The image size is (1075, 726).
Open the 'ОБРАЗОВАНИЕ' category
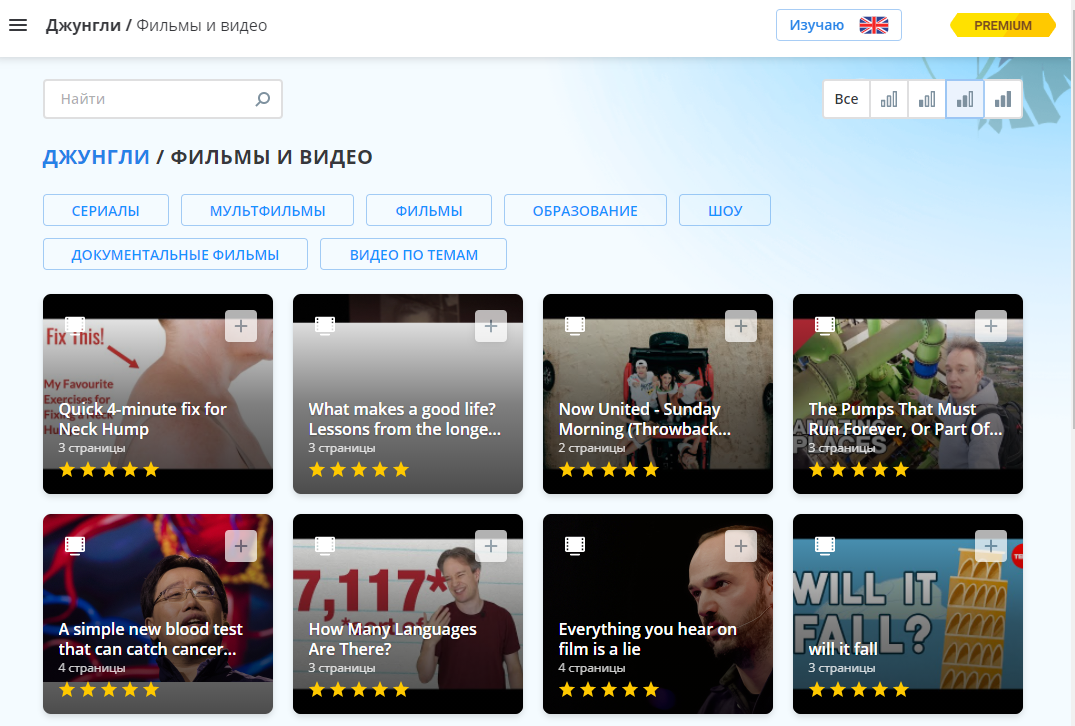pos(585,210)
